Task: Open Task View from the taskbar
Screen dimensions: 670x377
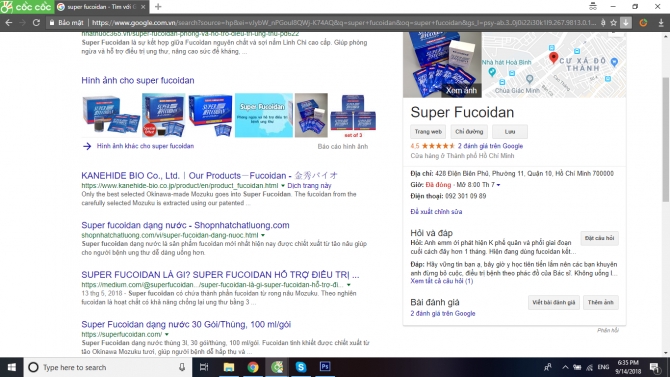Action: [x=204, y=367]
